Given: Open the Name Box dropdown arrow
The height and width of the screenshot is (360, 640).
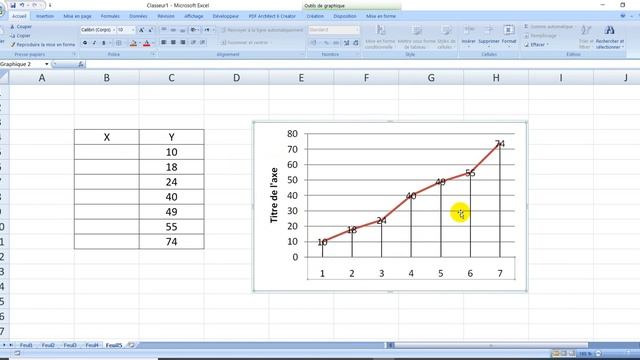Looking at the screenshot, I should pos(47,64).
